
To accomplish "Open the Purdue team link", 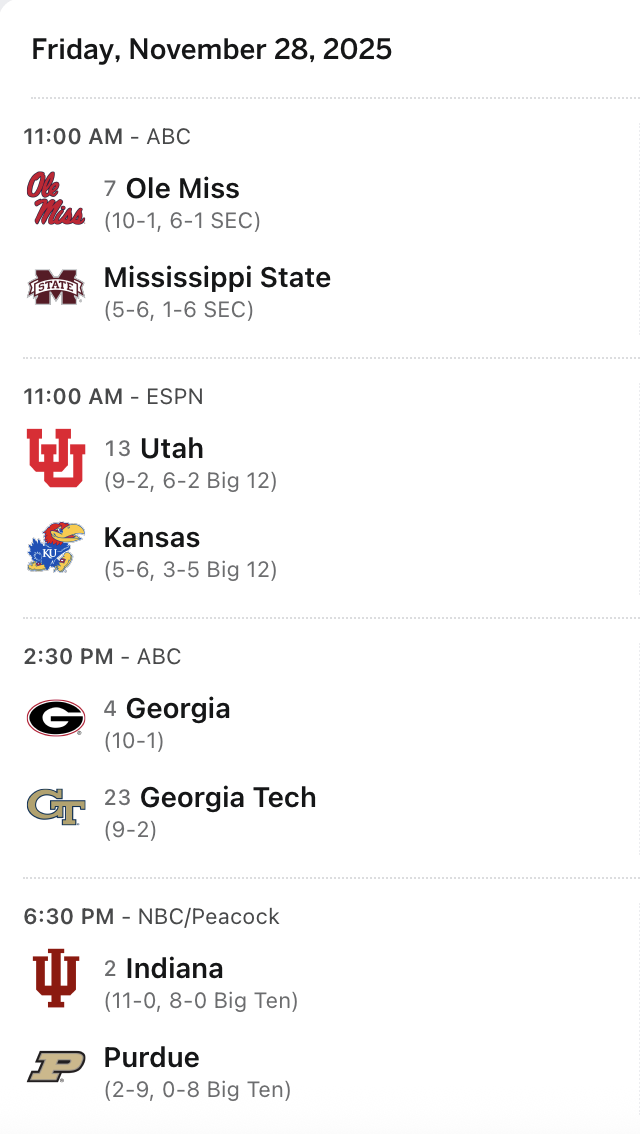I will [151, 1058].
